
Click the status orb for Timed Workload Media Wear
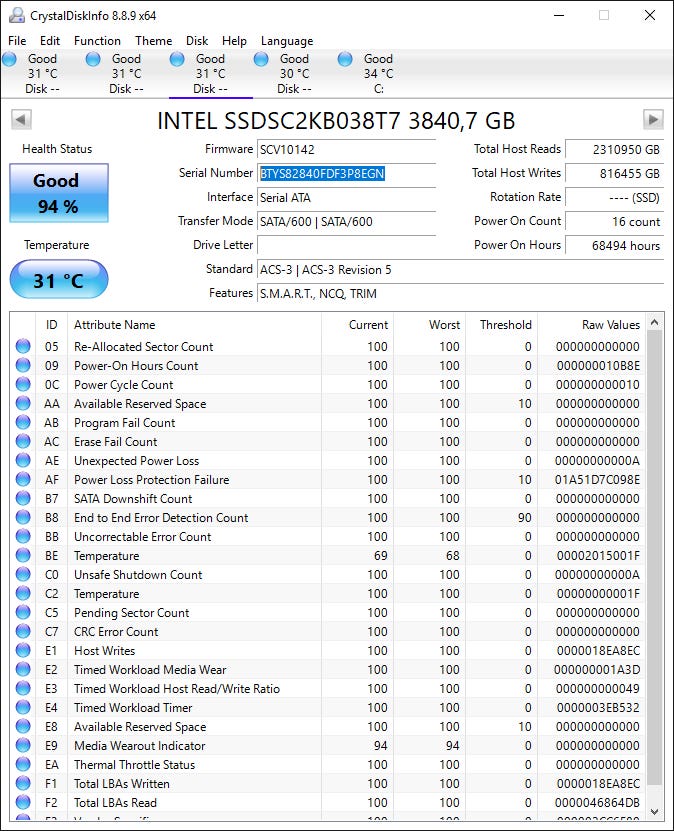[23, 669]
